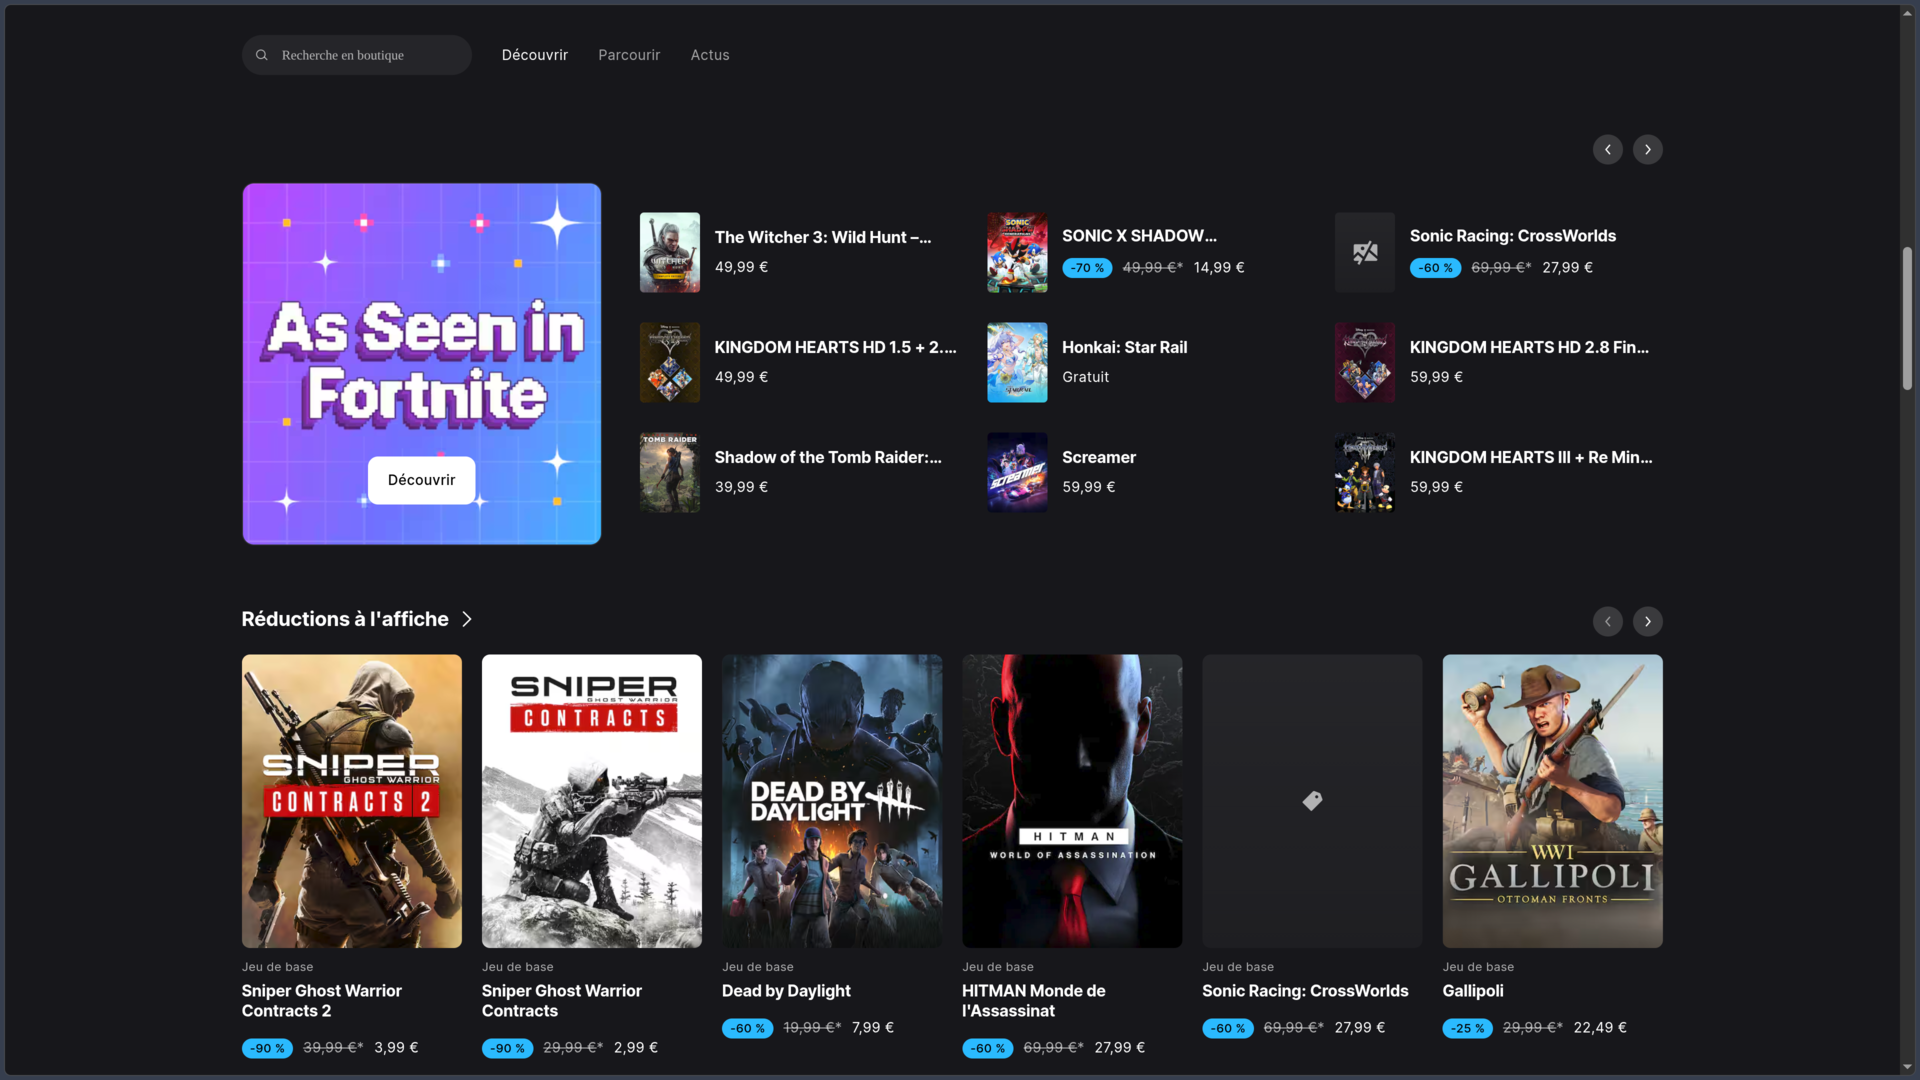
Task: Open Sonic Racing placeholder icon in featured list
Action: [1365, 252]
